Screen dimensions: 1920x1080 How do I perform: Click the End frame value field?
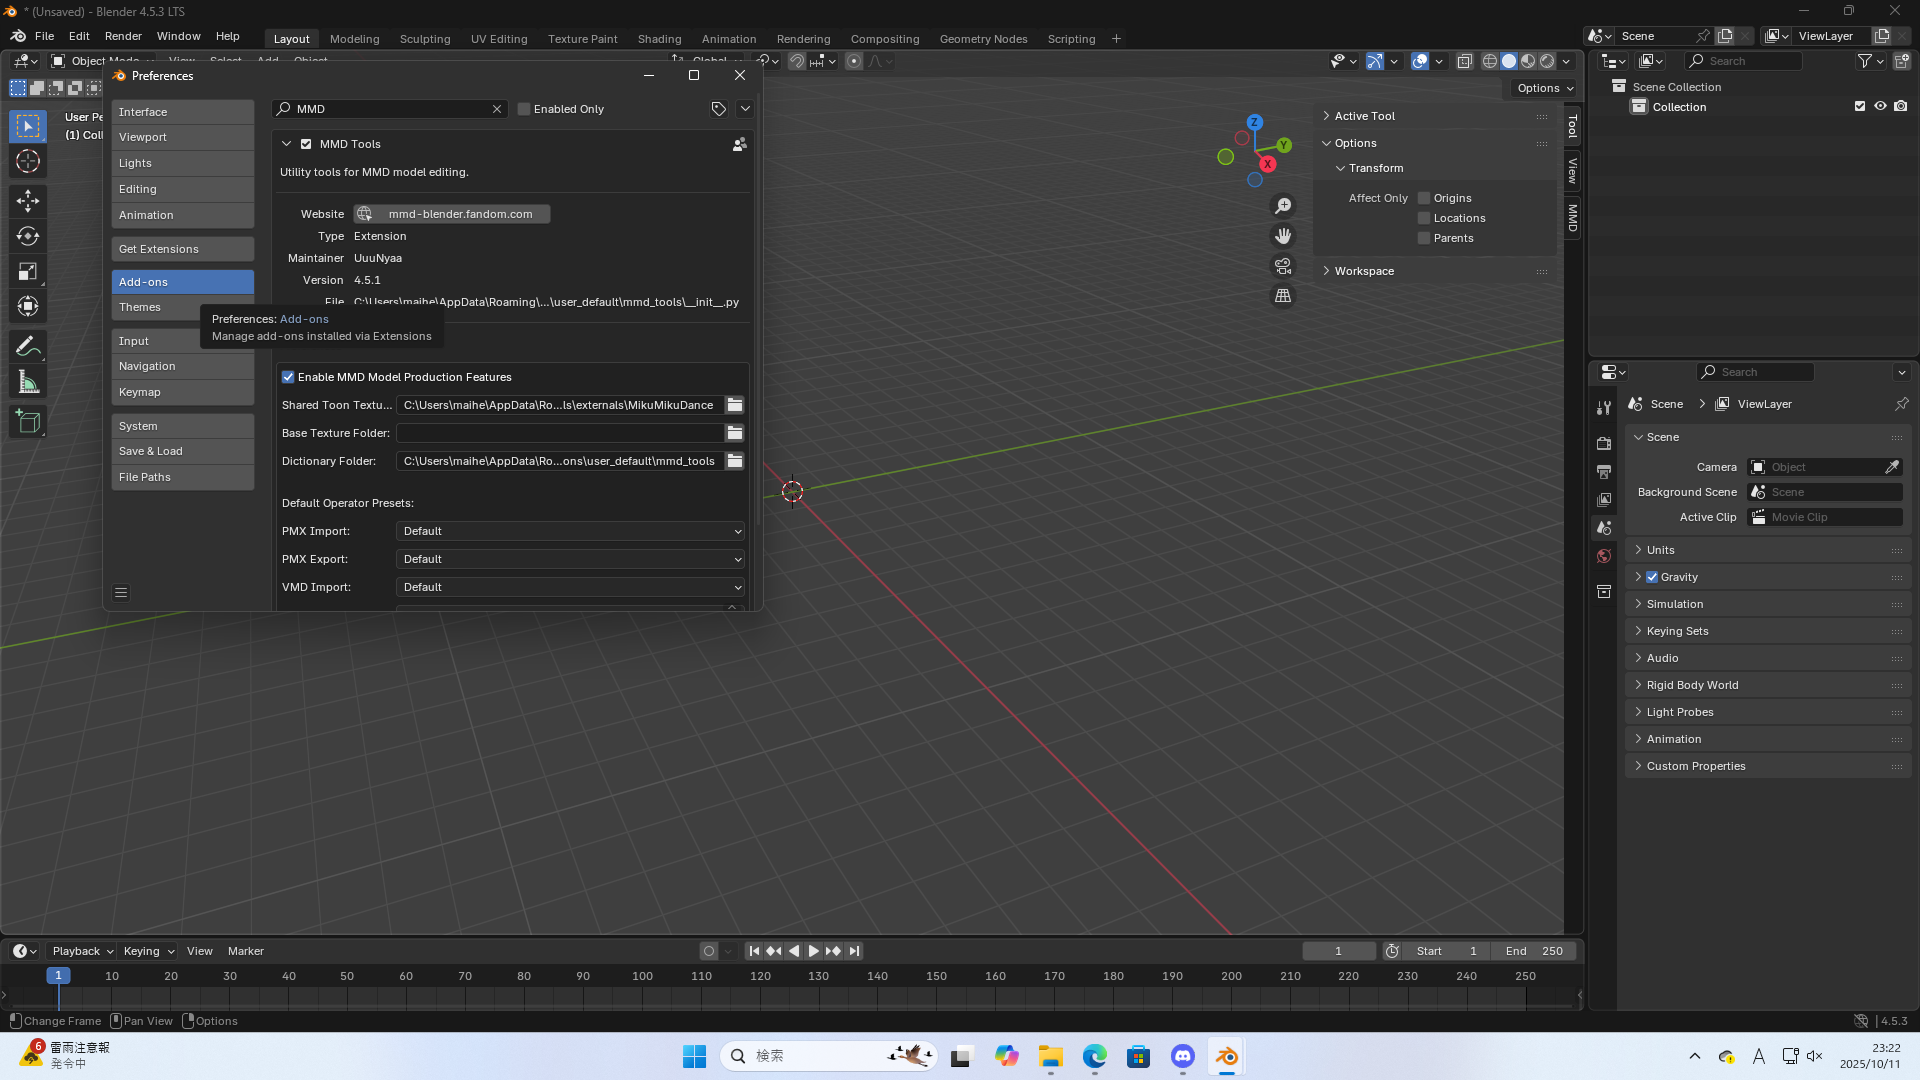1533,951
